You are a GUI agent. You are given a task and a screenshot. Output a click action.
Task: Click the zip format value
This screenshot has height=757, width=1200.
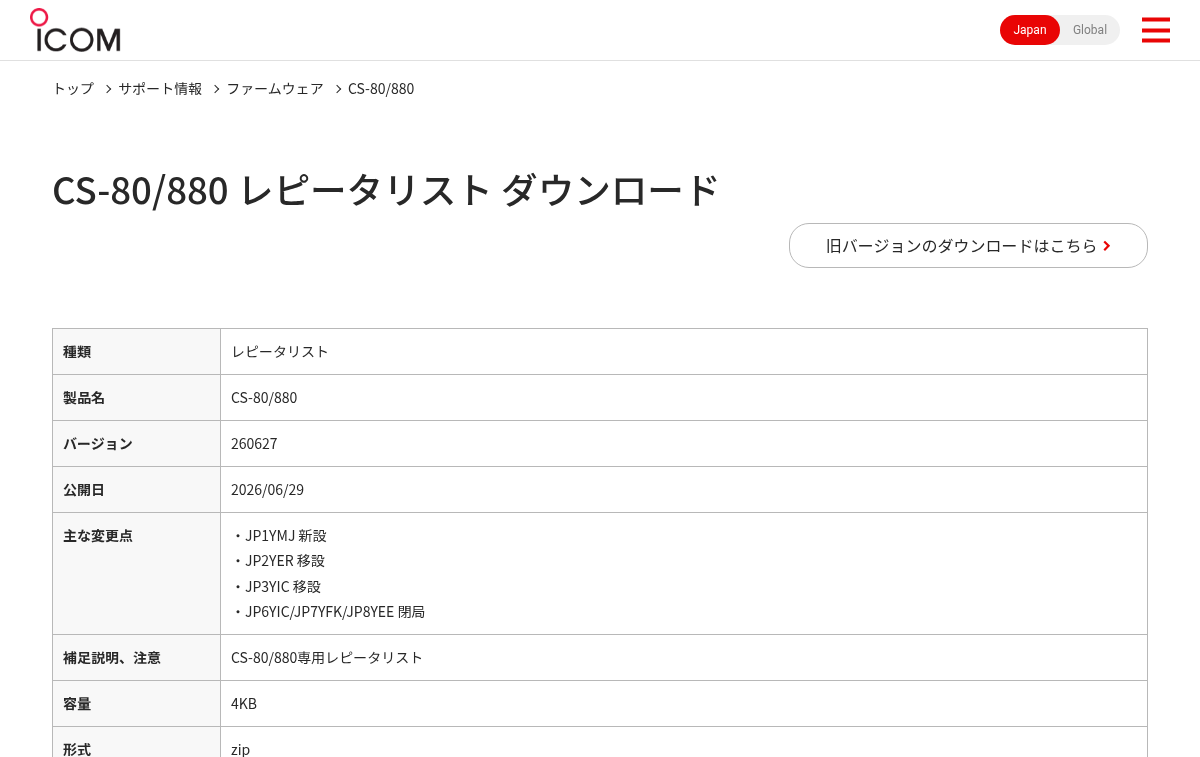240,749
